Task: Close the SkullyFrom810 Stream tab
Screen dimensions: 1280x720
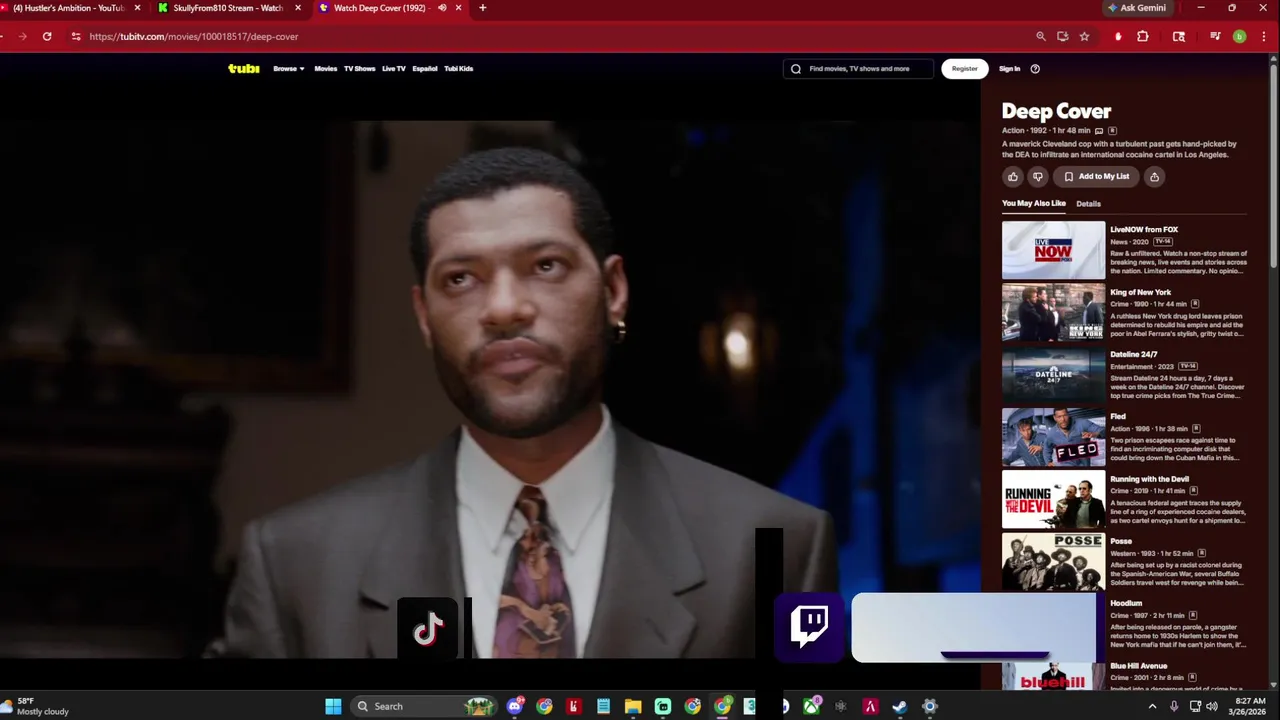Action: point(298,8)
